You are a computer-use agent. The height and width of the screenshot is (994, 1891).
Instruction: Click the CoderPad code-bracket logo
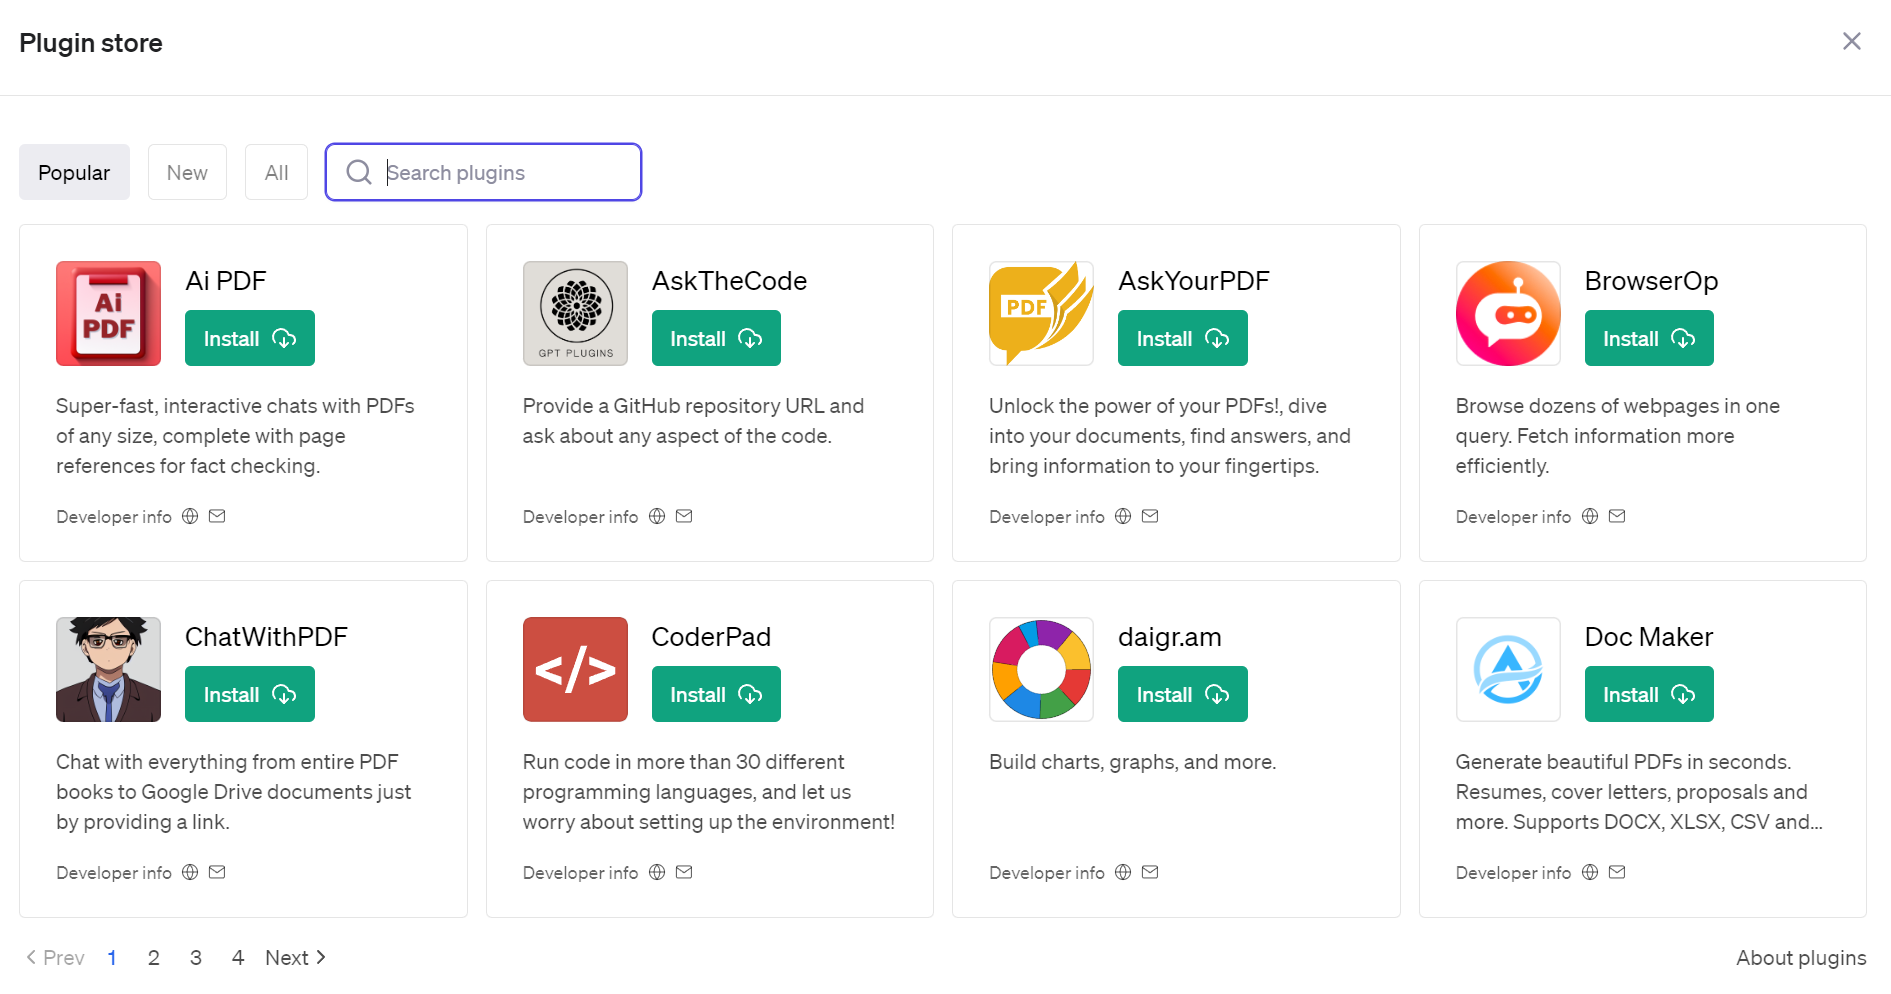[x=575, y=669]
